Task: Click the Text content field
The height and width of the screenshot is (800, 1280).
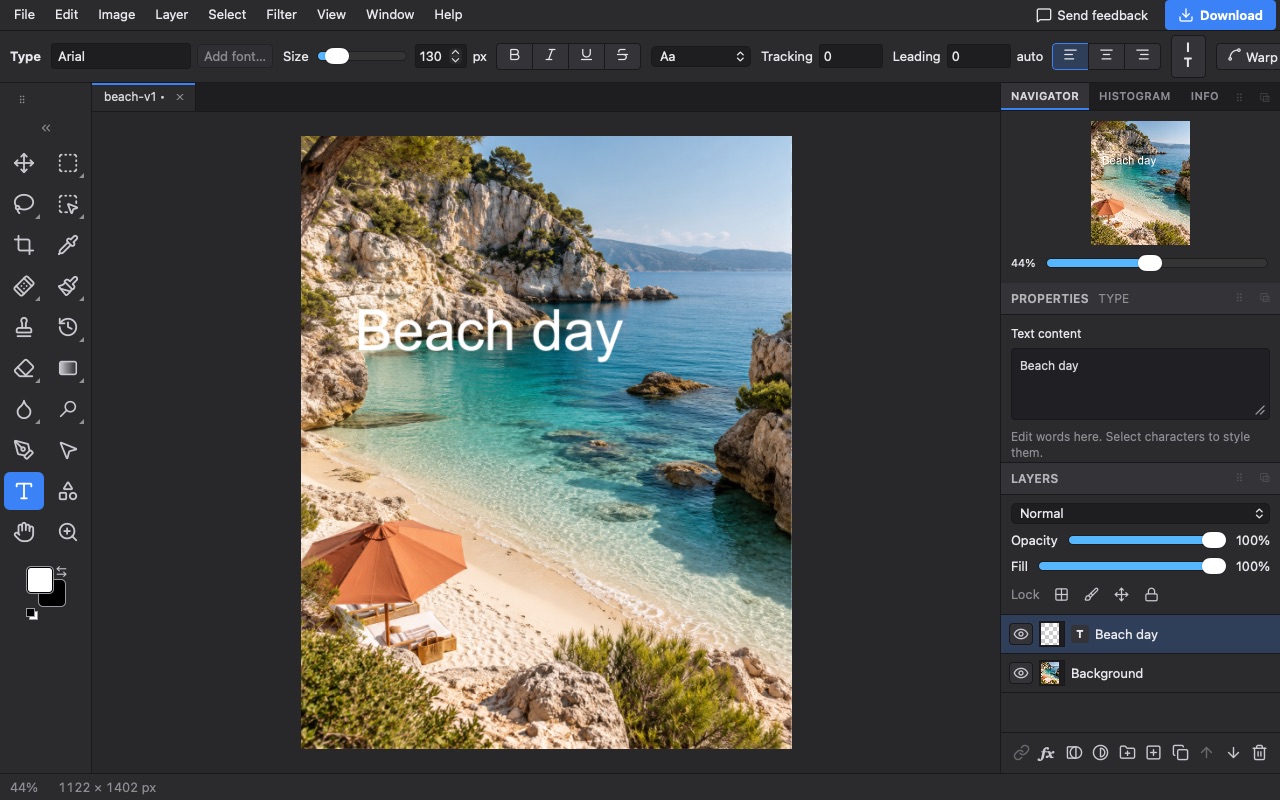Action: [x=1140, y=383]
